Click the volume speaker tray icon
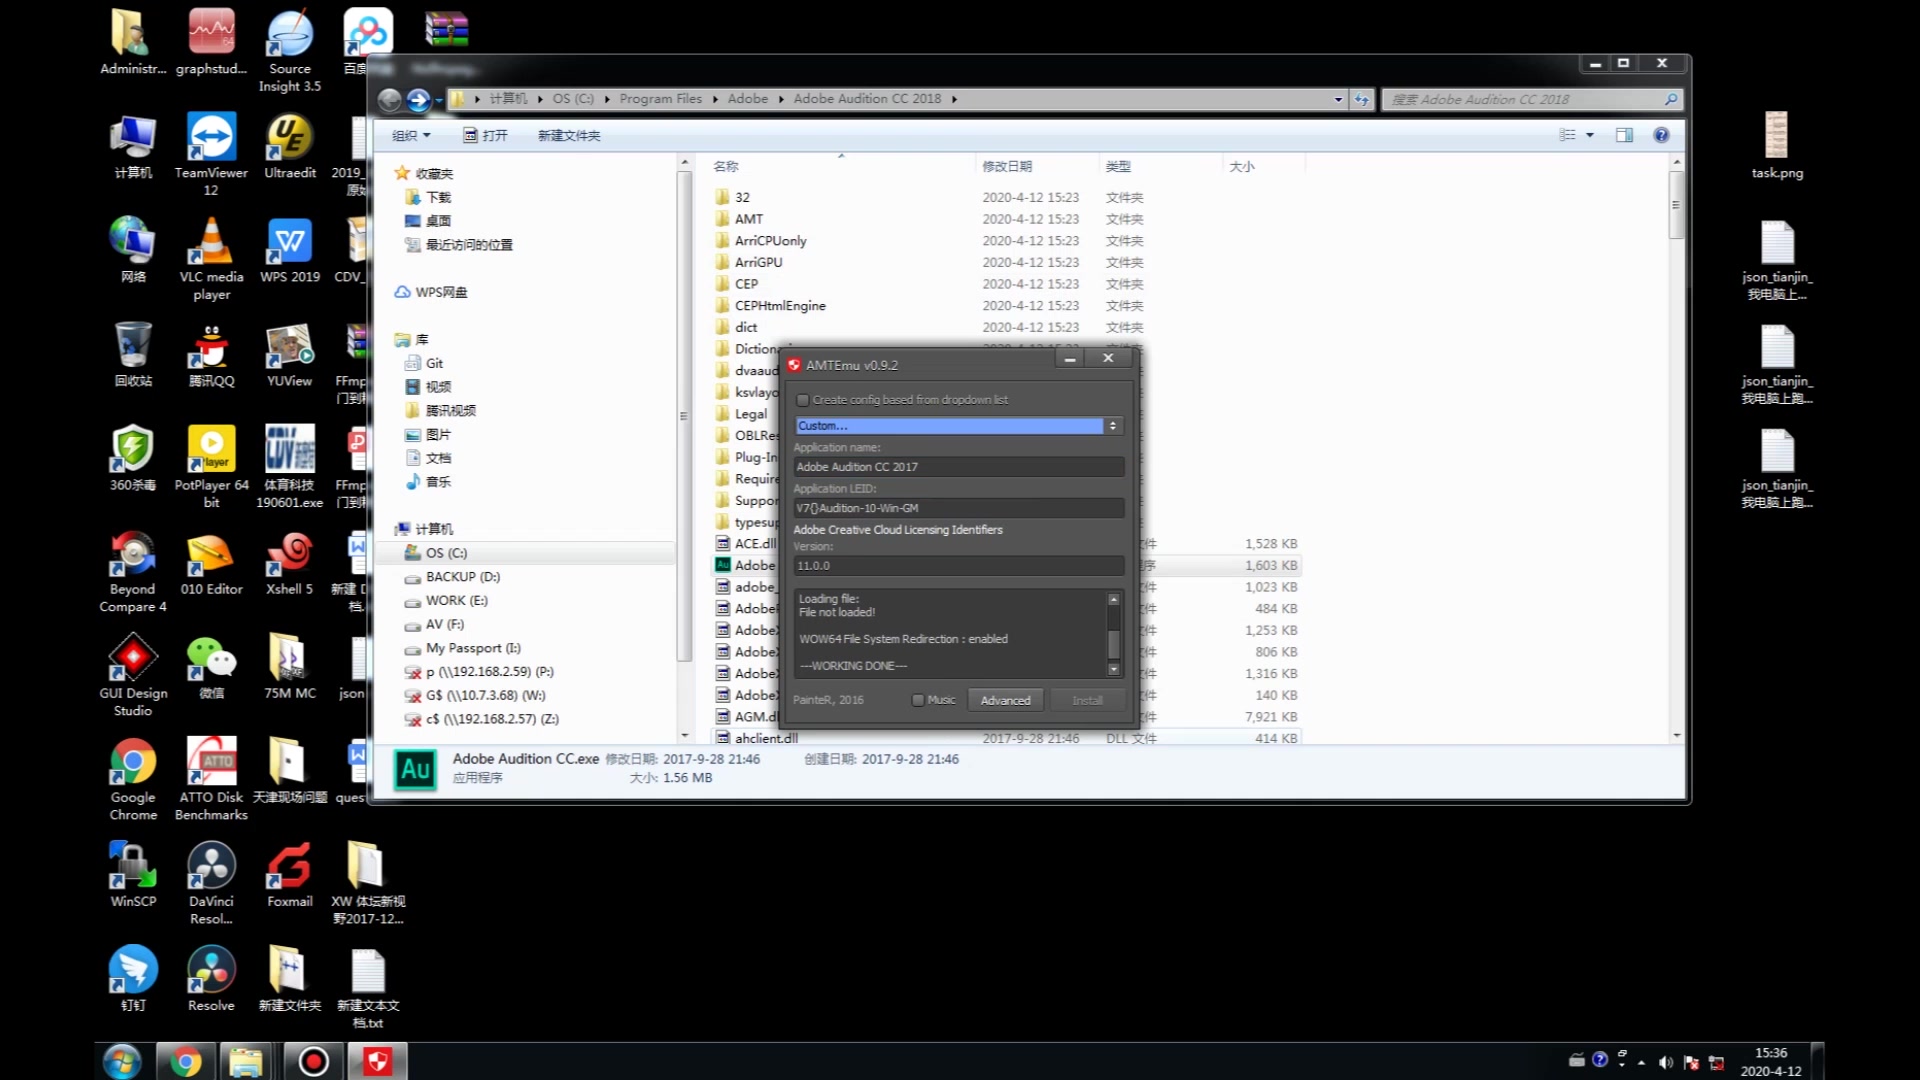Screen dimensions: 1920x1080 pyautogui.click(x=1665, y=1062)
